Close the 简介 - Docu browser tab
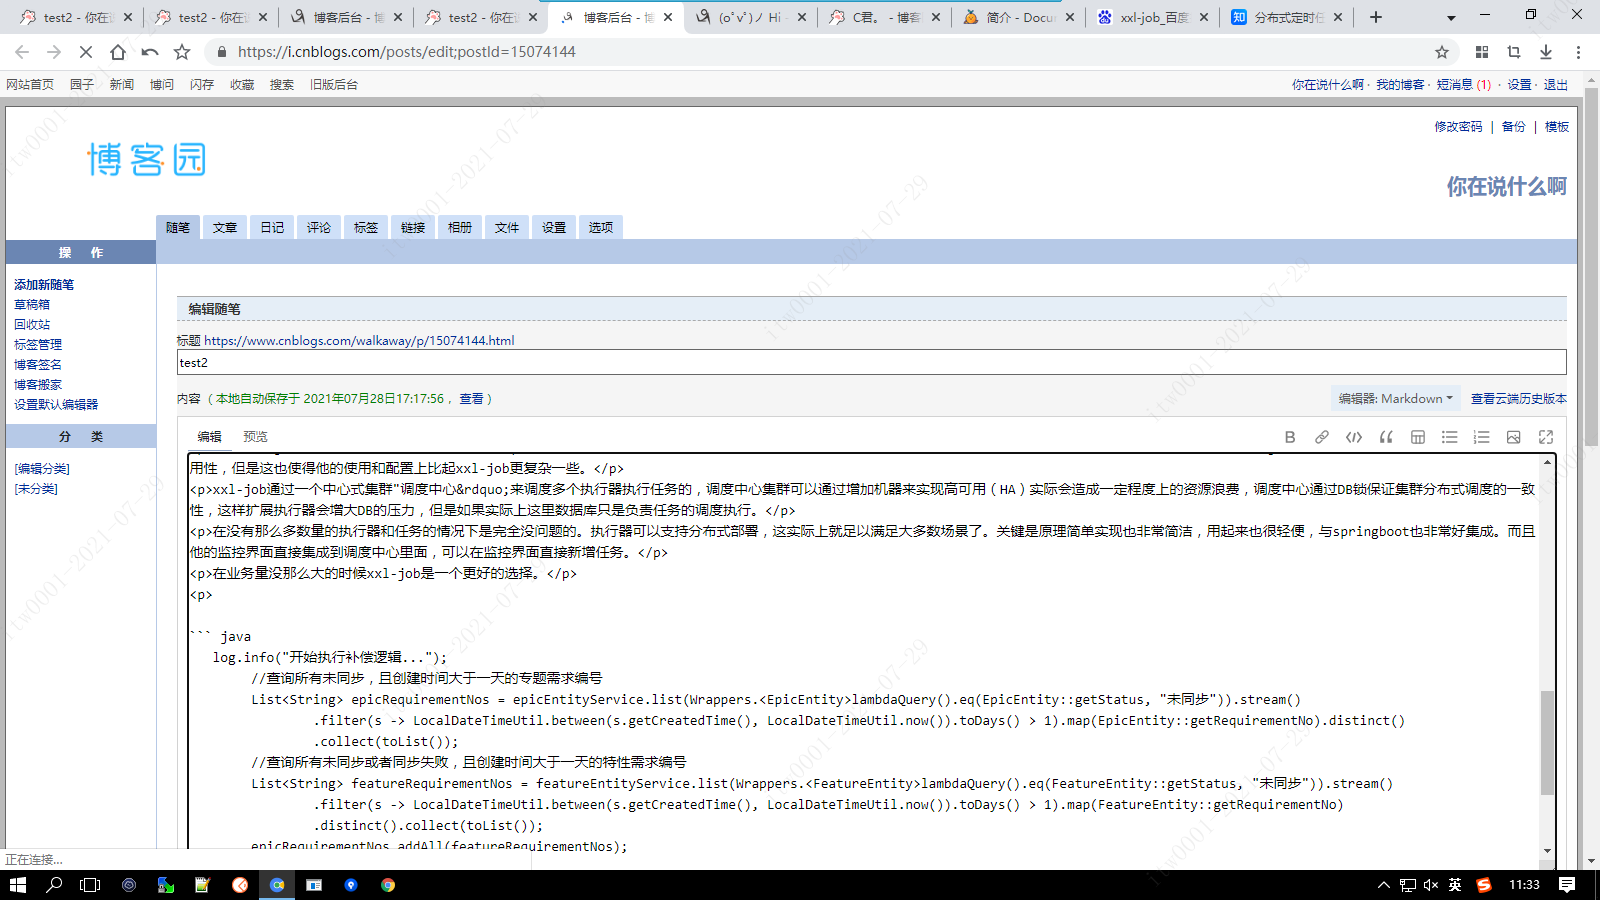 point(1069,17)
